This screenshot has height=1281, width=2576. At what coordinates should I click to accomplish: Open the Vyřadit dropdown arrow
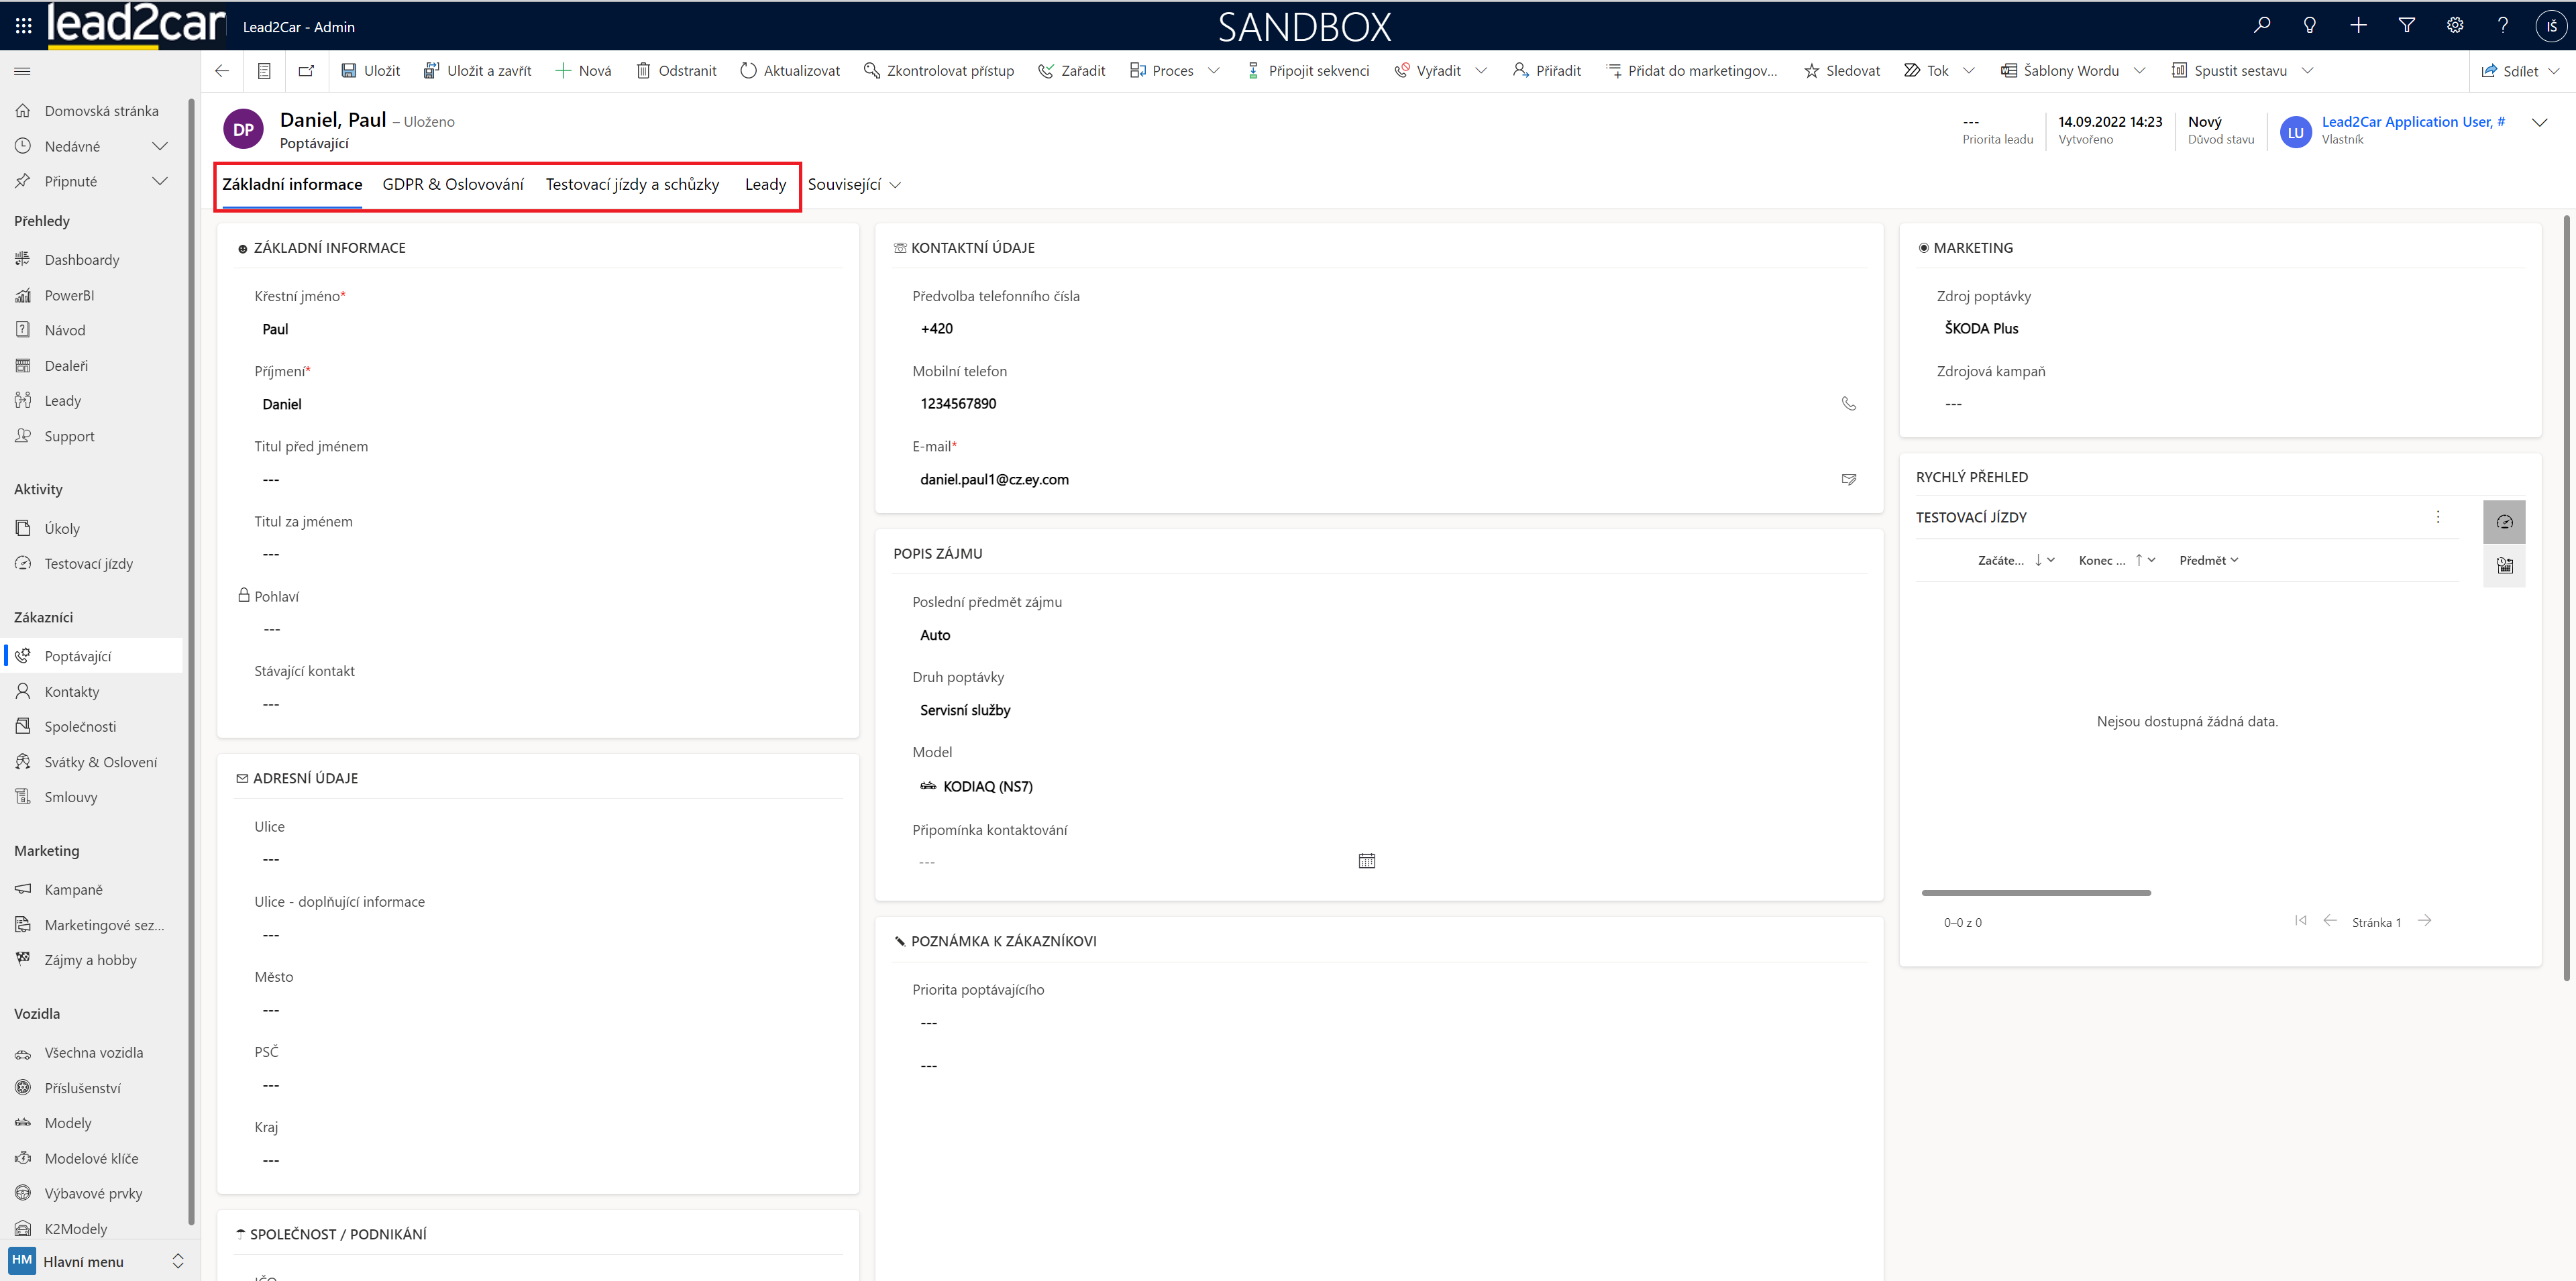pyautogui.click(x=1481, y=71)
